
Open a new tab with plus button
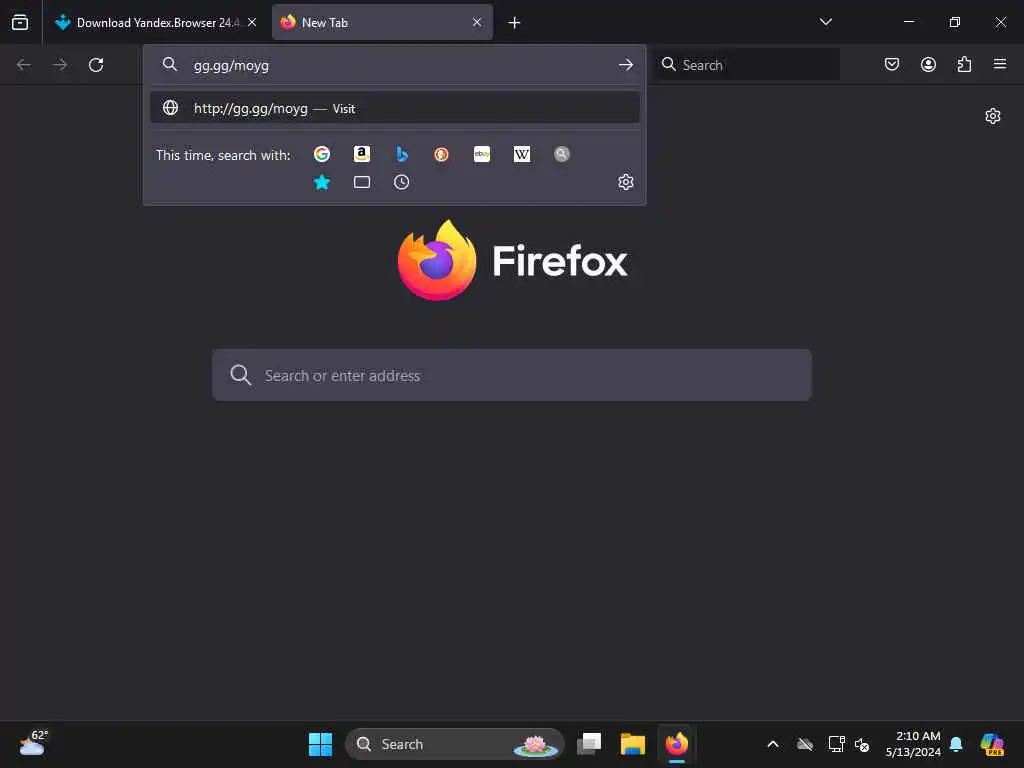515,23
